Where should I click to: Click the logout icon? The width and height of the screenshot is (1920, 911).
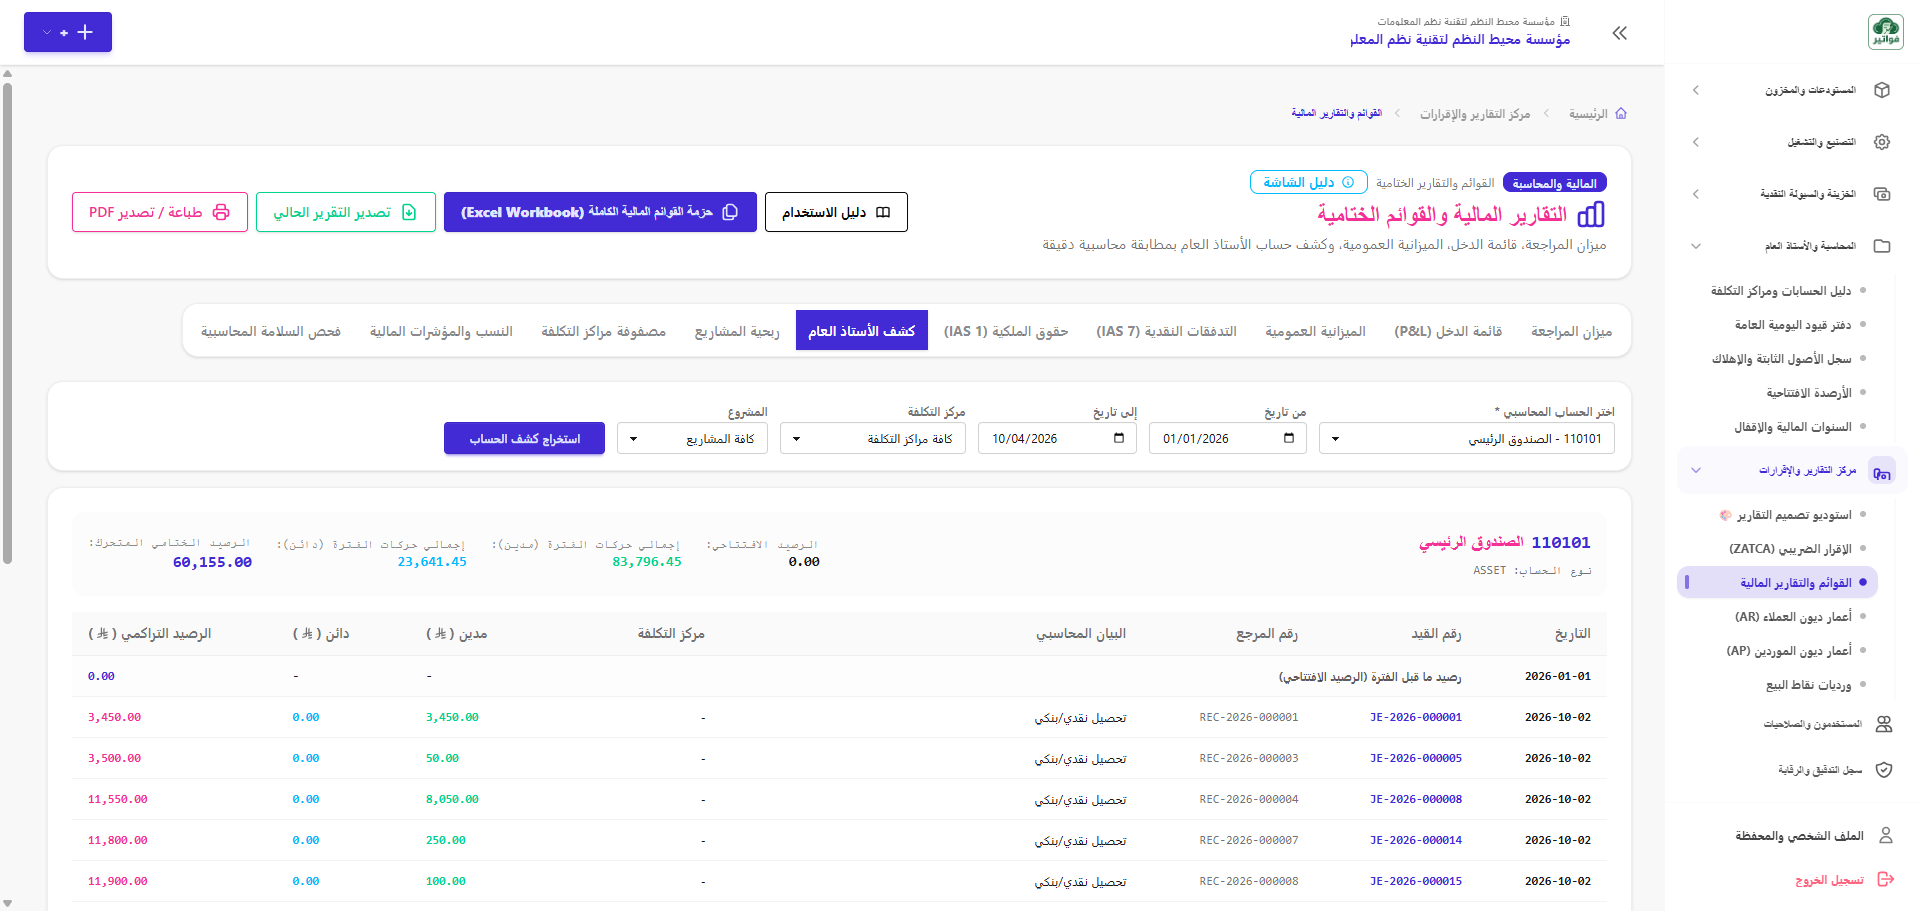pyautogui.click(x=1886, y=879)
